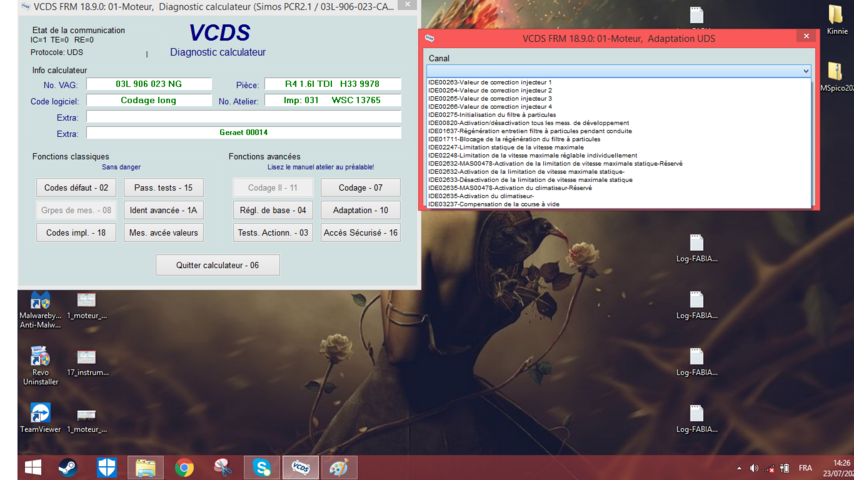Open Ident avancée - 1A
This screenshot has width=854, height=480.
pos(163,210)
